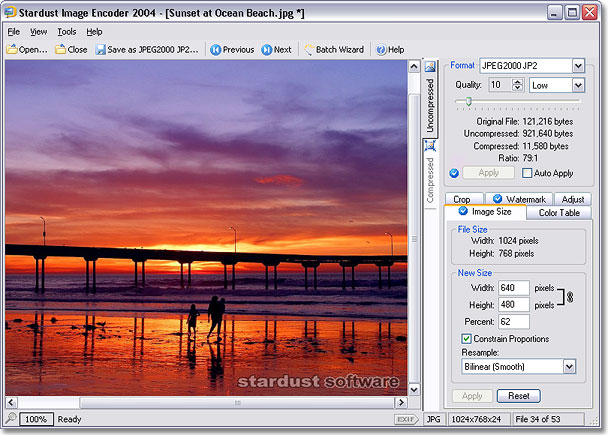
Task: Show the Uncompressed view picture icon
Action: click(430, 67)
